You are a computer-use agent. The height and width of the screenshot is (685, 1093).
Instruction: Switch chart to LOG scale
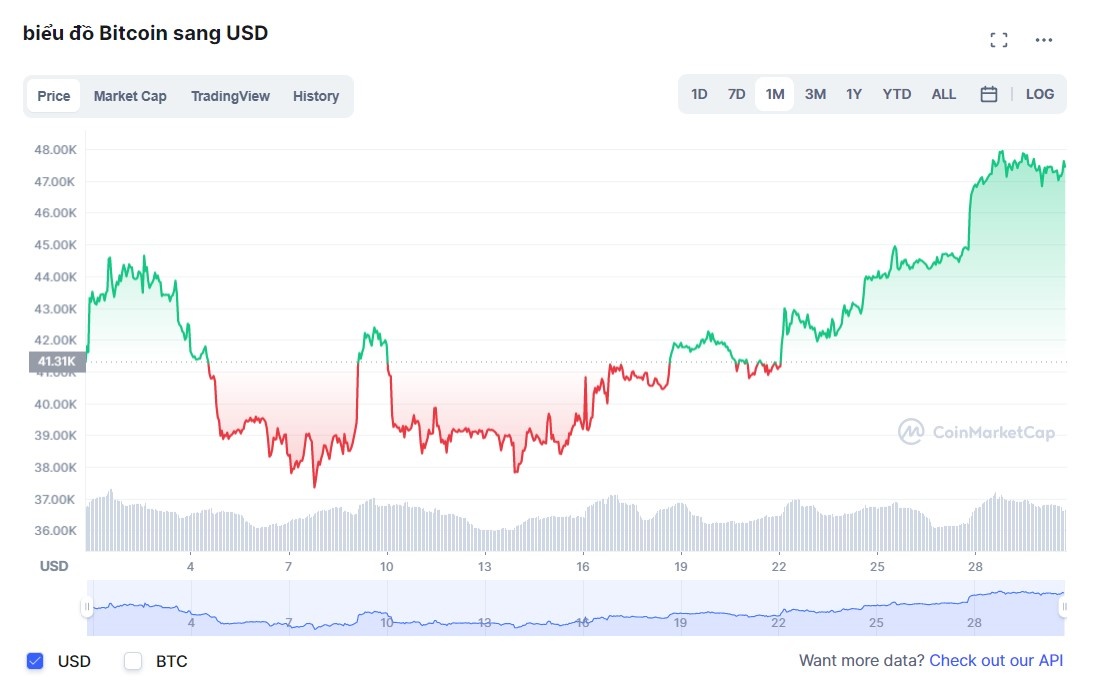(x=1040, y=93)
